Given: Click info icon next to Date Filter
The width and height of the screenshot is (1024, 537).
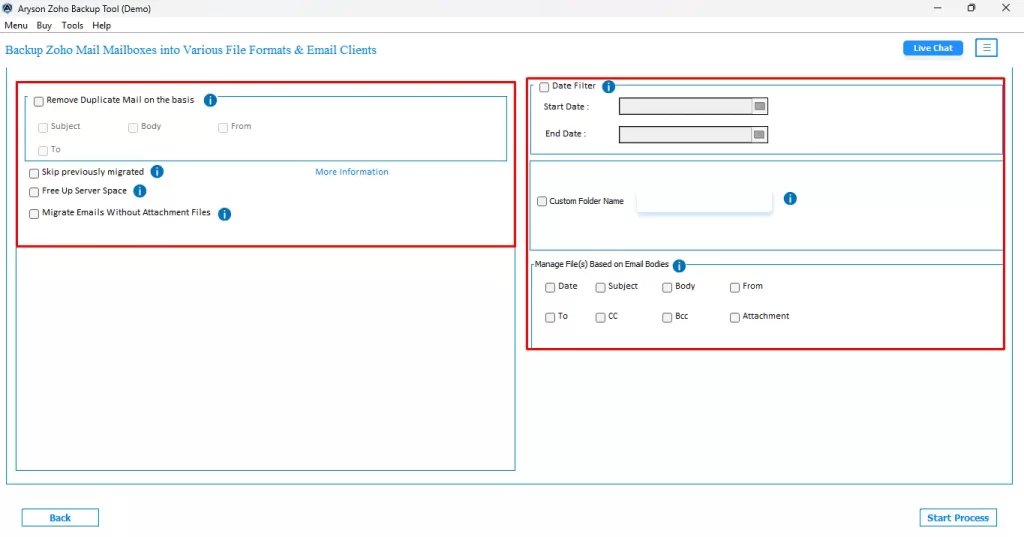Looking at the screenshot, I should click(x=608, y=86).
